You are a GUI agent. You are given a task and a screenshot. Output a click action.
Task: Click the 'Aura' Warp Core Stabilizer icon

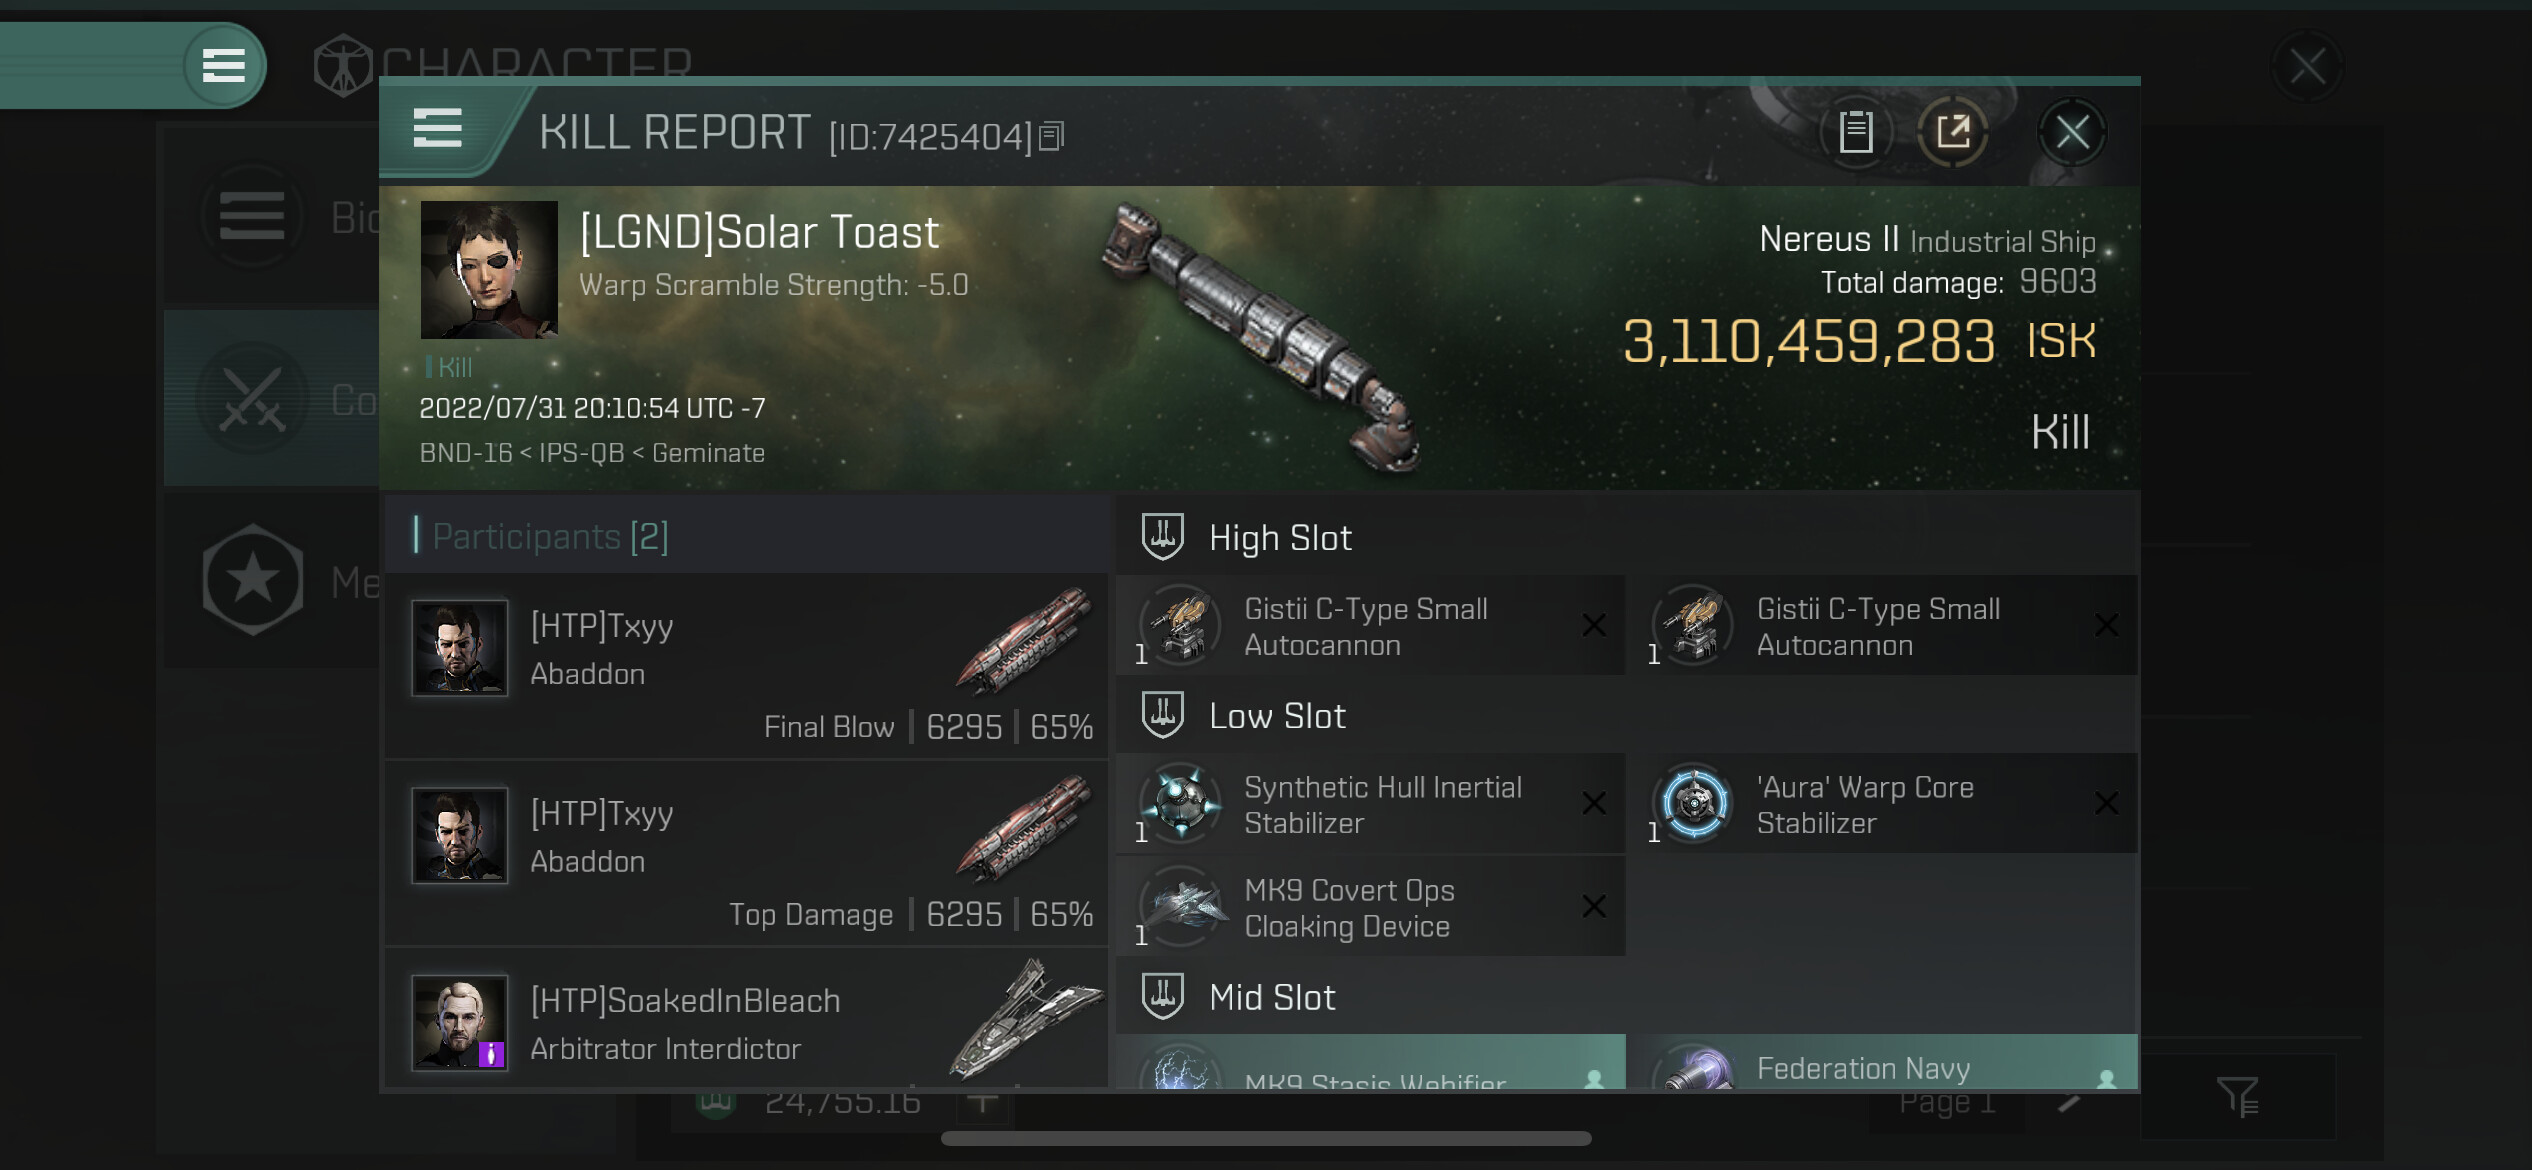tap(1694, 803)
